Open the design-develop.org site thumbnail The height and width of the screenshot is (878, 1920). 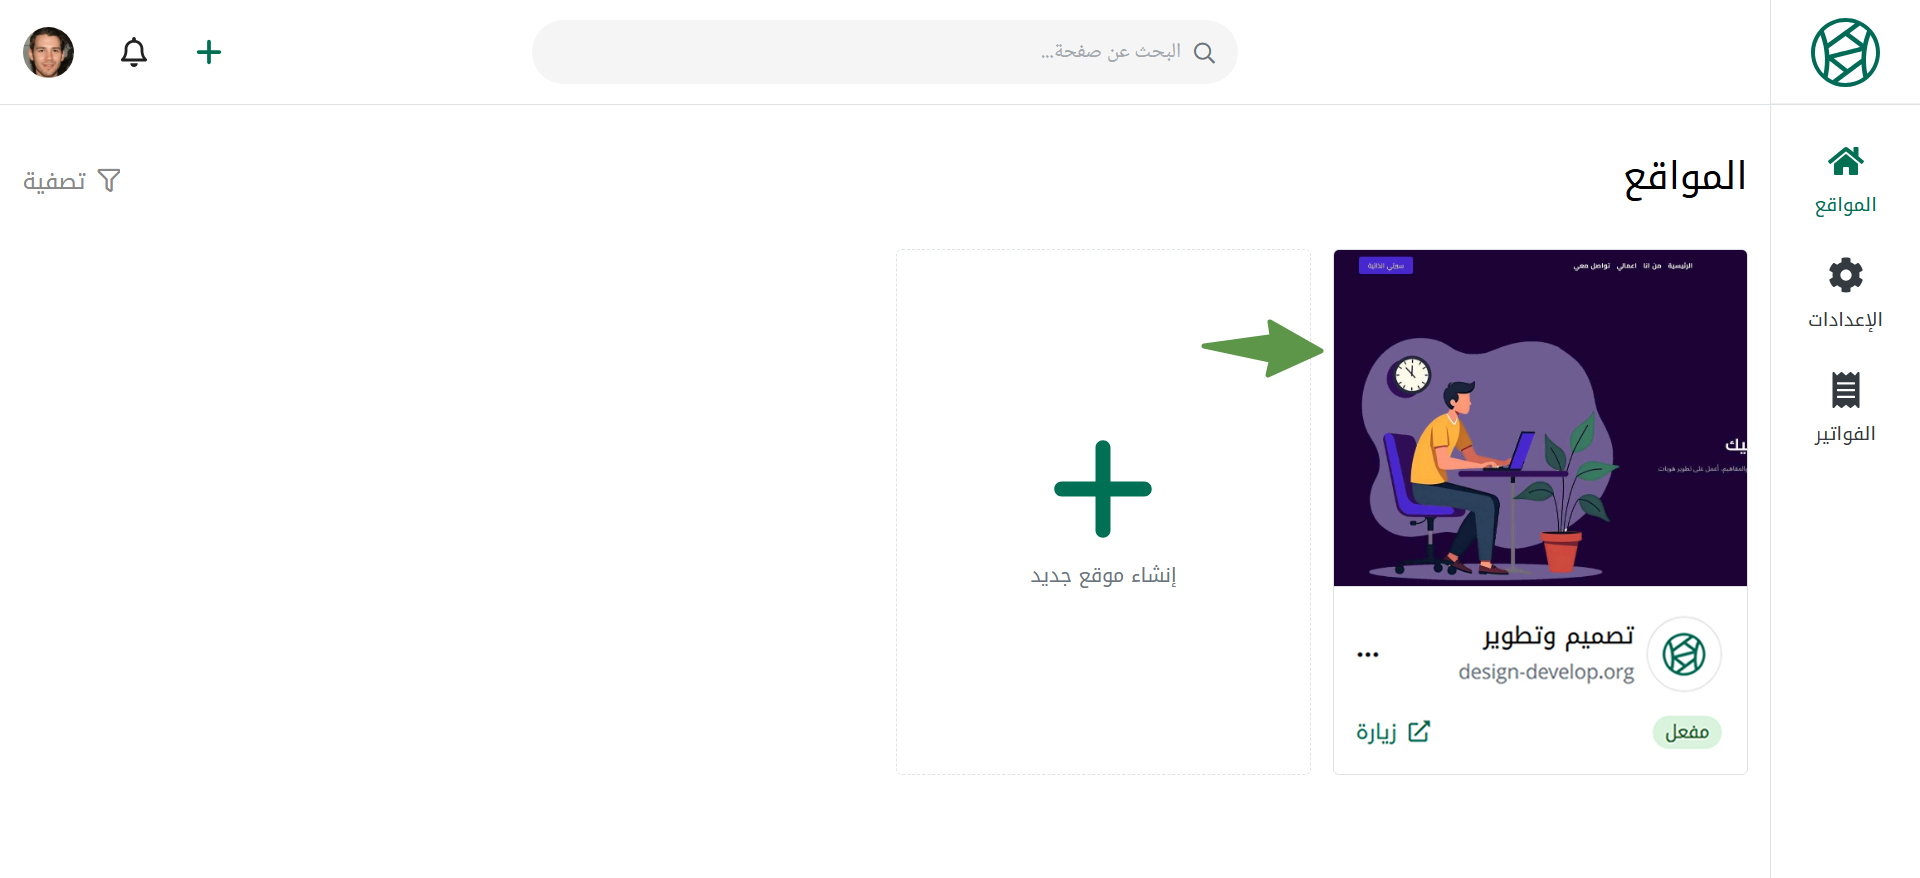(1540, 418)
